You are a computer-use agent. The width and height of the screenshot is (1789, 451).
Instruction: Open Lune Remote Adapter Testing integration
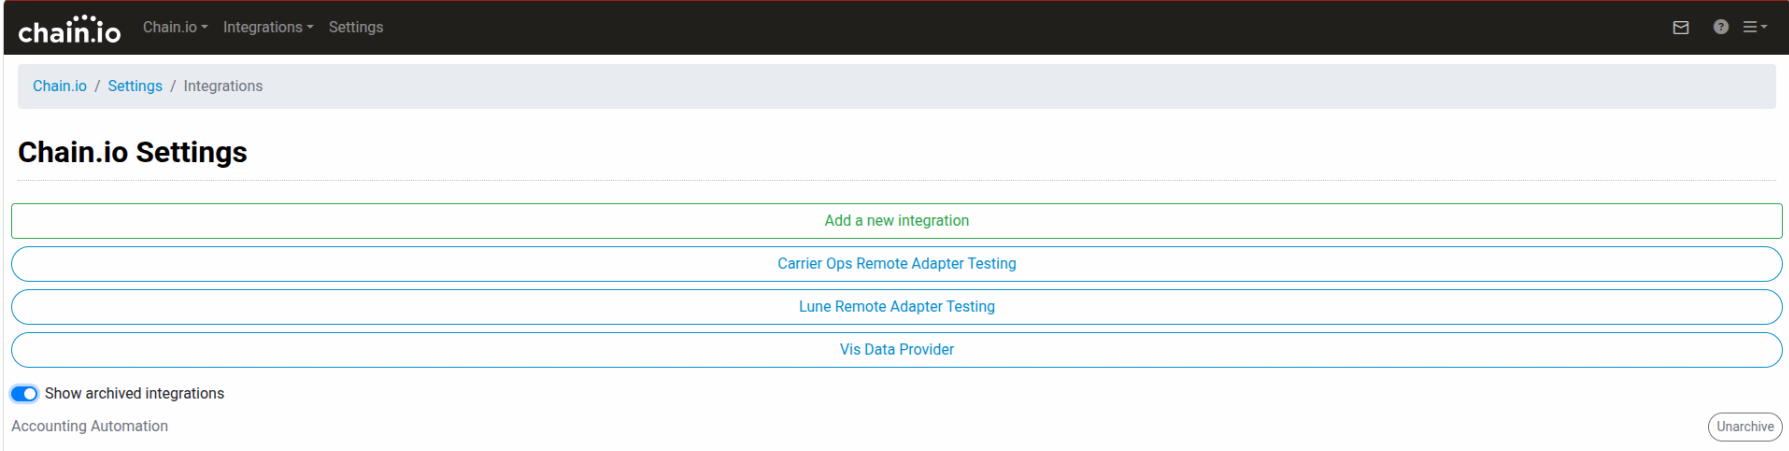pyautogui.click(x=896, y=307)
